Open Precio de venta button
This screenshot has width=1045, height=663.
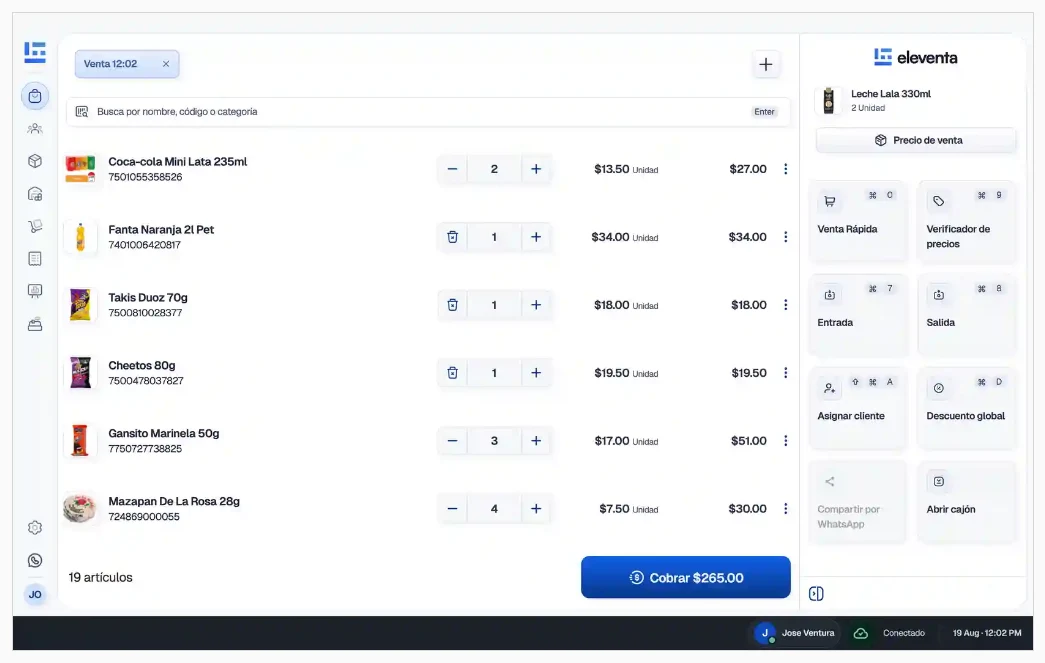[x=916, y=141]
